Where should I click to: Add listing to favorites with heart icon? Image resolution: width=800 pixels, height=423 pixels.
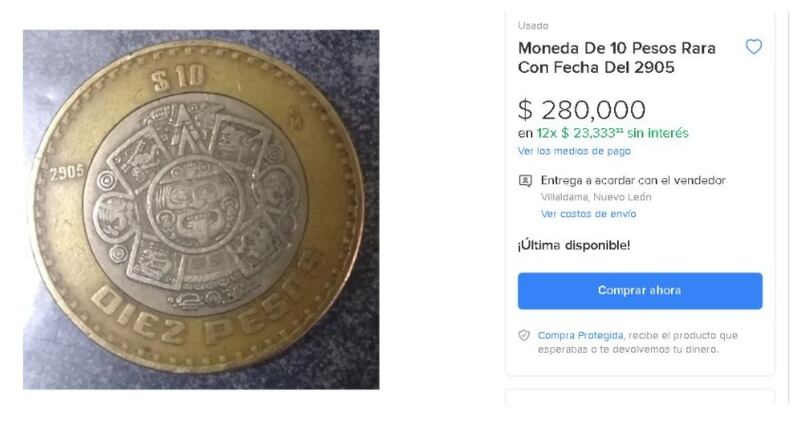(754, 47)
